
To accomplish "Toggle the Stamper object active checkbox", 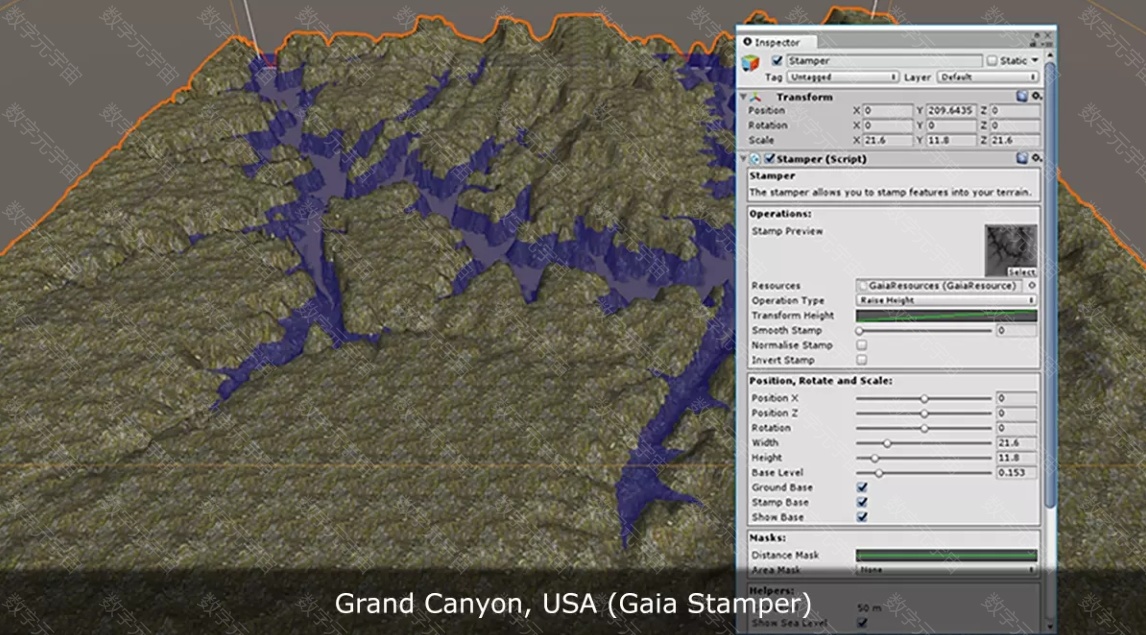I will pos(777,61).
